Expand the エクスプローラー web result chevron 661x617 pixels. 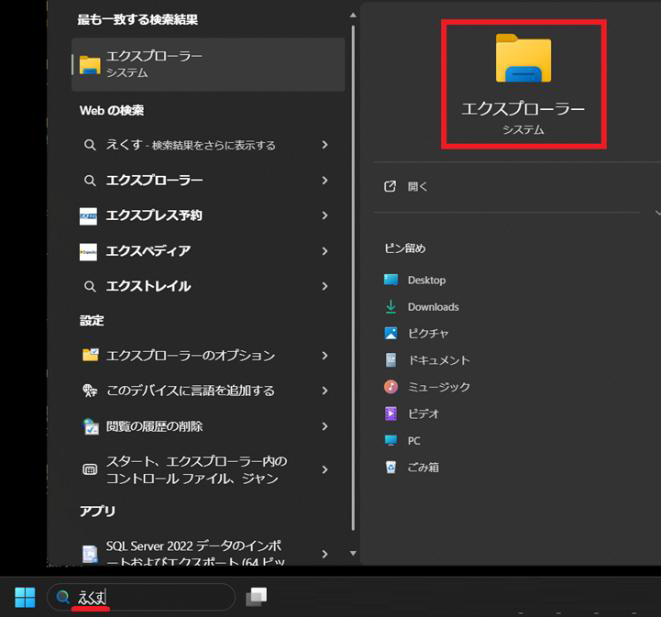pos(325,180)
